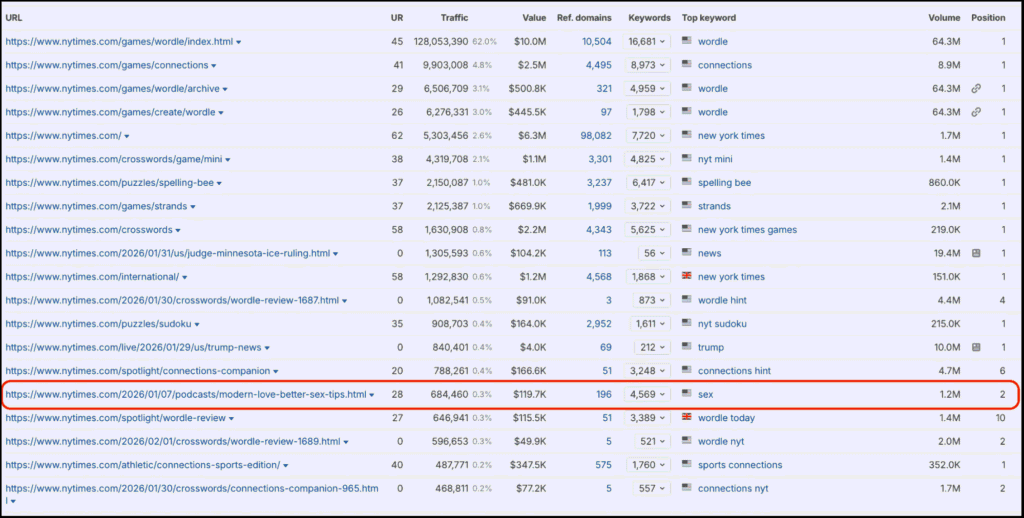Open the games/strands URL link
This screenshot has width=1024, height=518.
tap(96, 206)
